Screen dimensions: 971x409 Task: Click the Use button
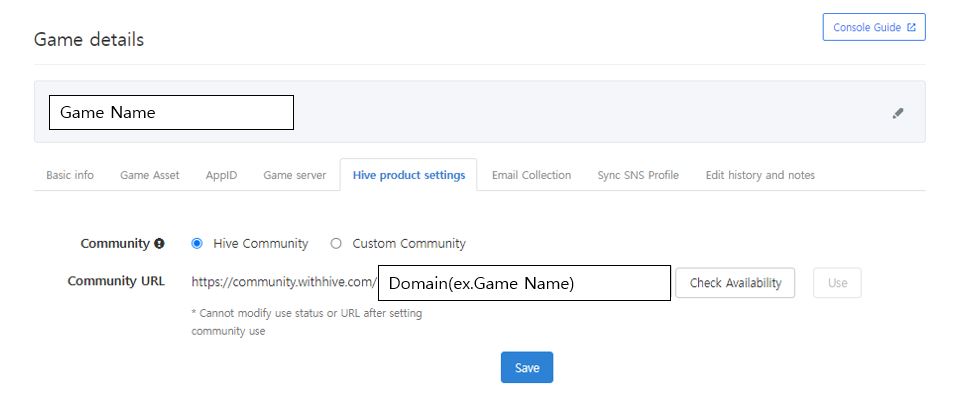click(x=837, y=283)
